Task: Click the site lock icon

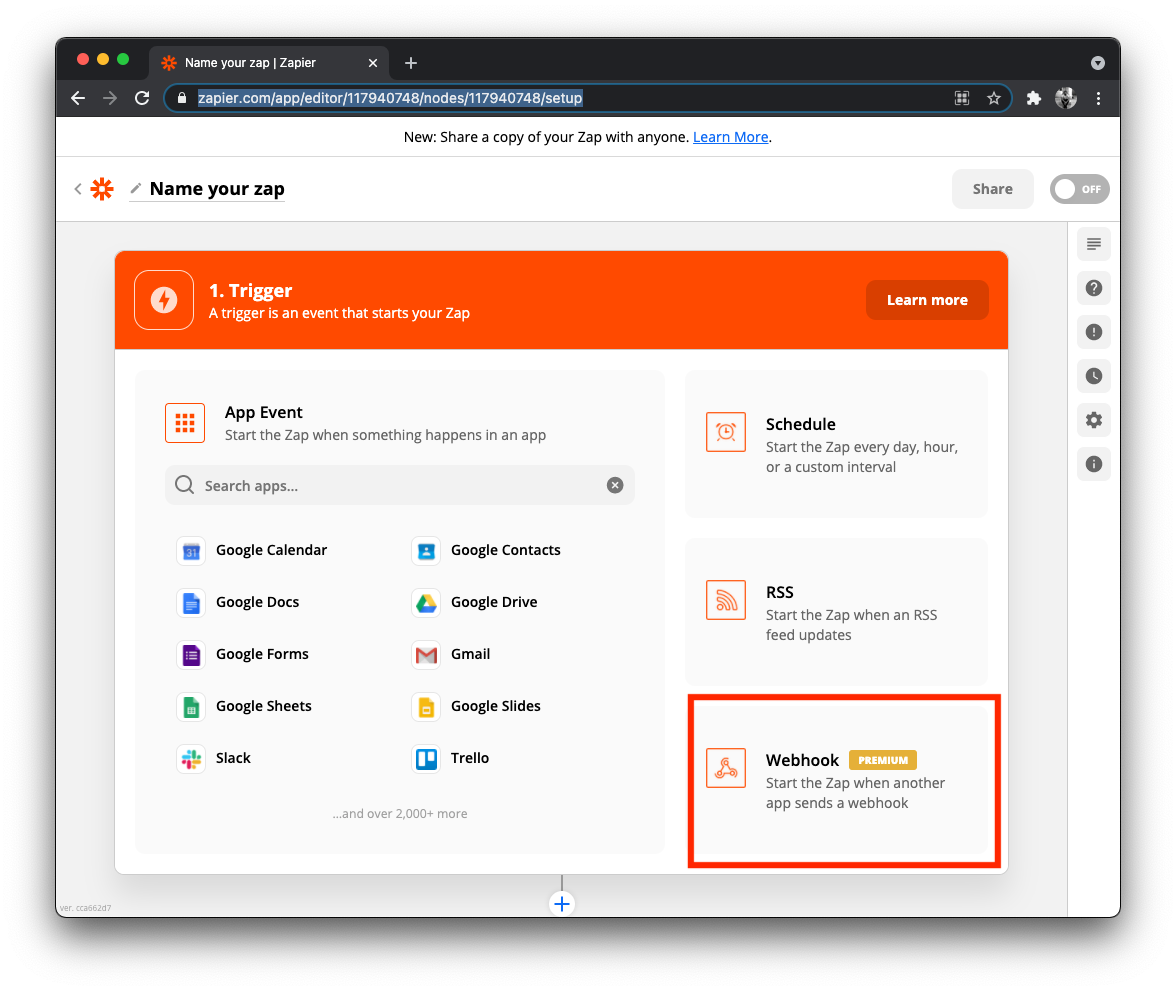Action: (x=182, y=98)
